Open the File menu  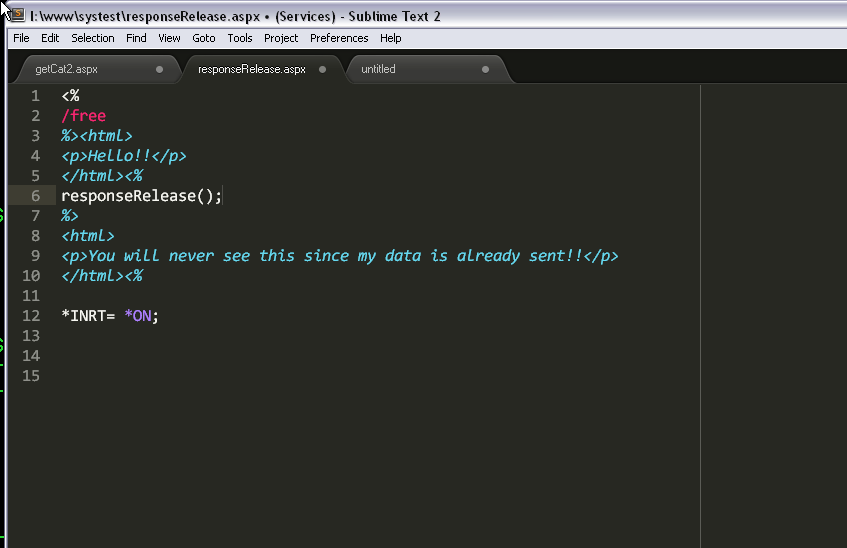[x=21, y=38]
